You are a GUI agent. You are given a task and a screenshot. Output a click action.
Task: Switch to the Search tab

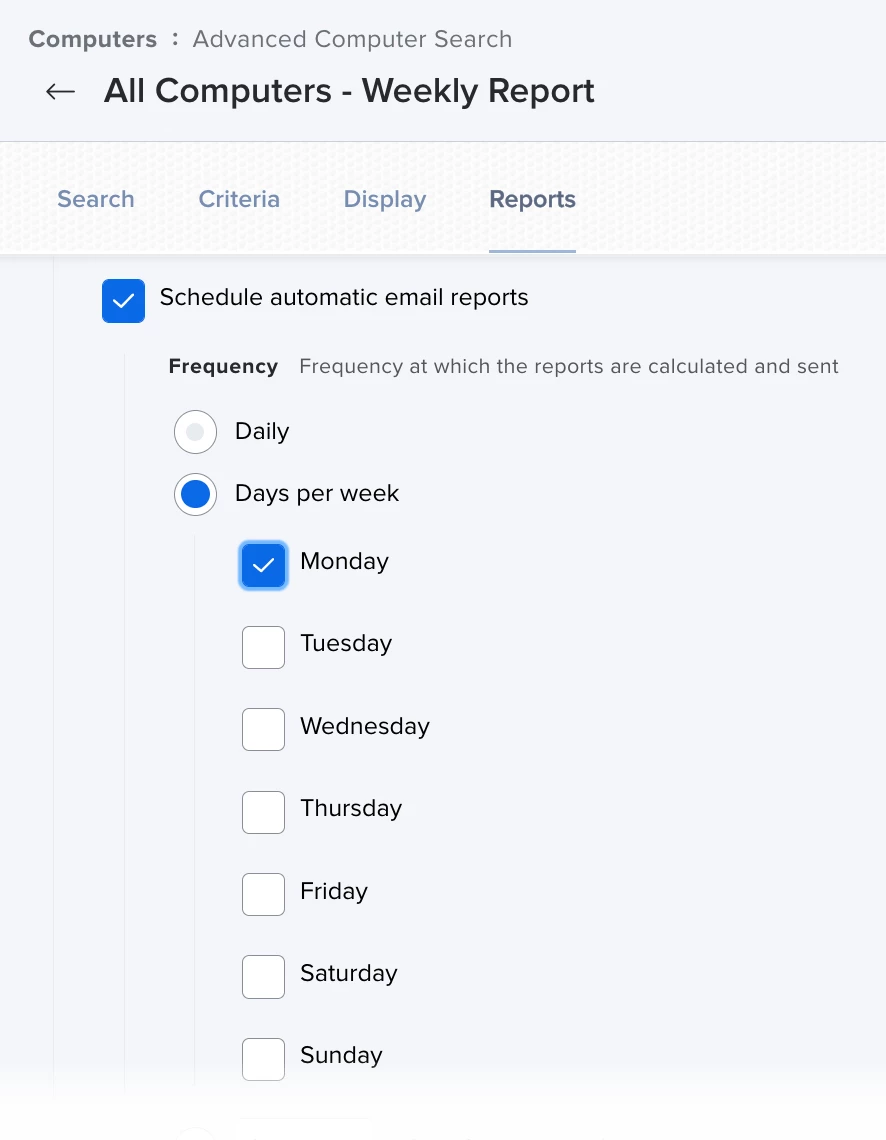click(x=96, y=199)
